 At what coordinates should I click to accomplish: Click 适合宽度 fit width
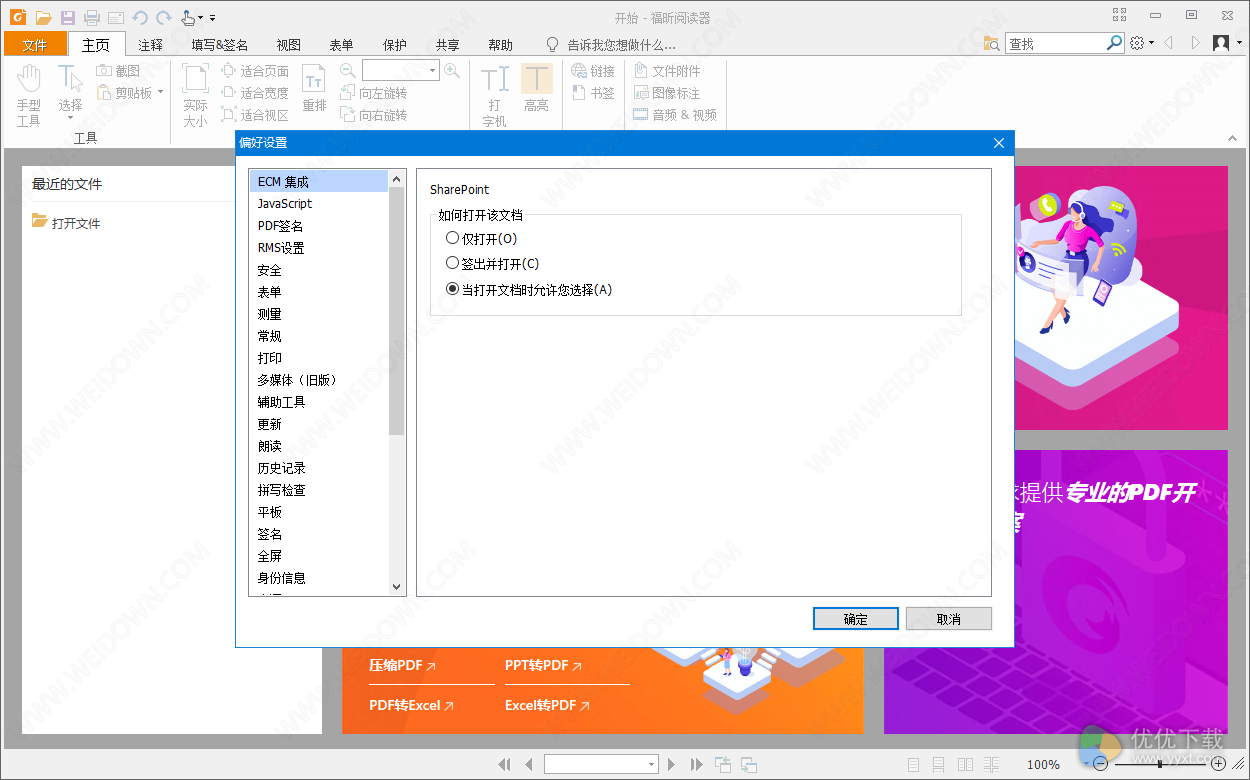255,93
